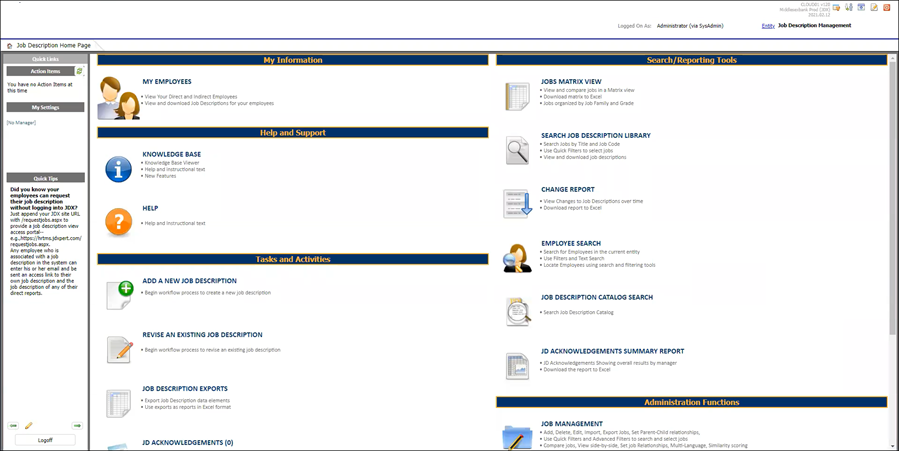This screenshot has height=451, width=899.
Task: Click the Employee Search icon
Action: pyautogui.click(x=517, y=257)
